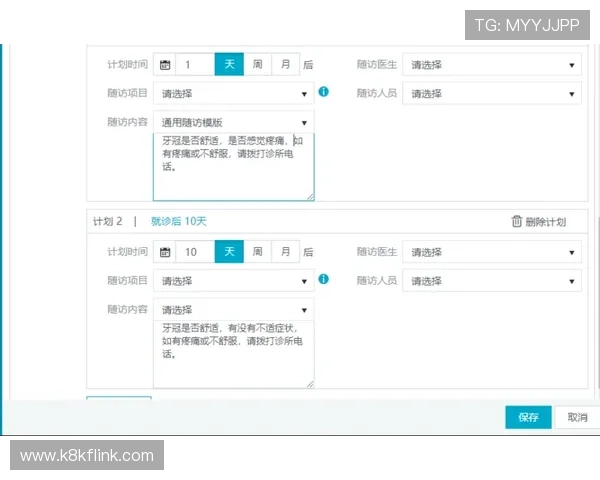Open the 通用随访模版 content dropdown
The width and height of the screenshot is (600, 480).
(233, 122)
